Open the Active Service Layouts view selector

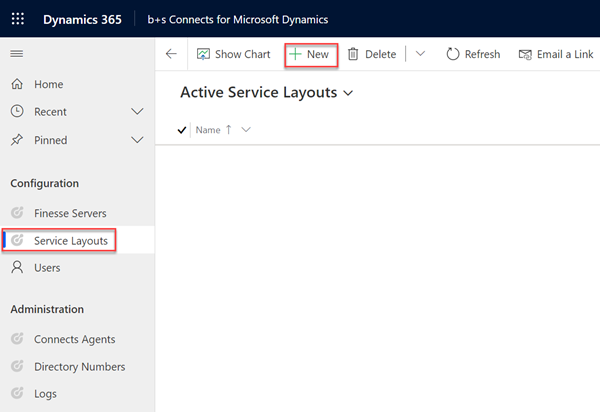pyautogui.click(x=267, y=93)
